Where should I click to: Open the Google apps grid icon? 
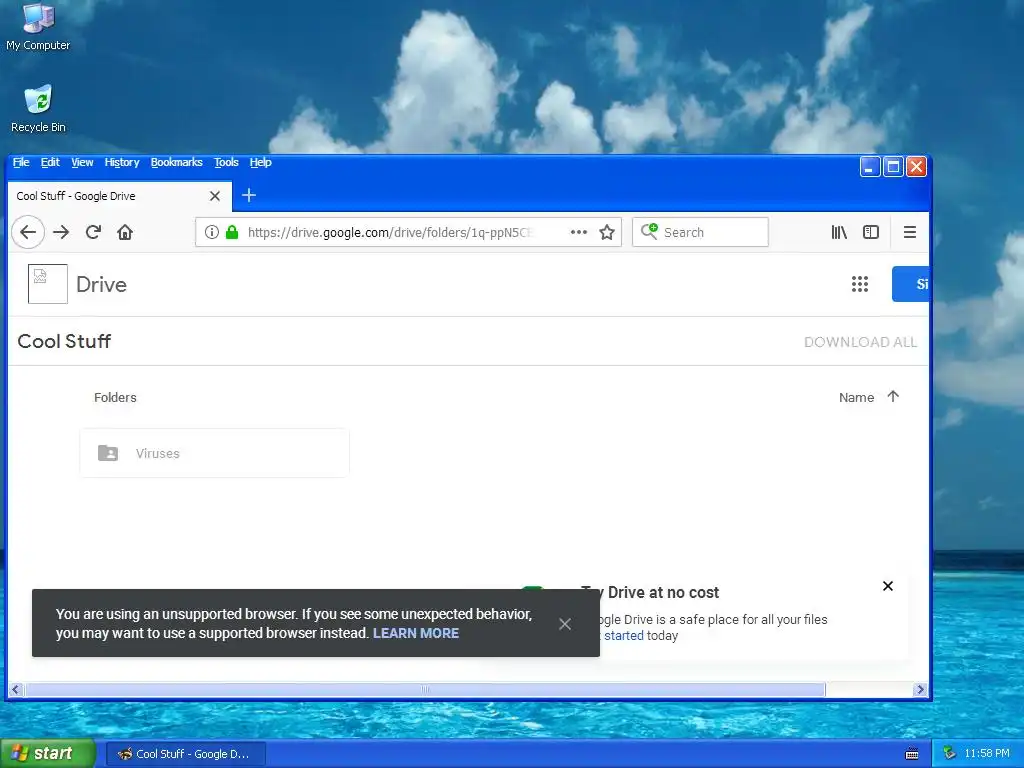[x=860, y=284]
